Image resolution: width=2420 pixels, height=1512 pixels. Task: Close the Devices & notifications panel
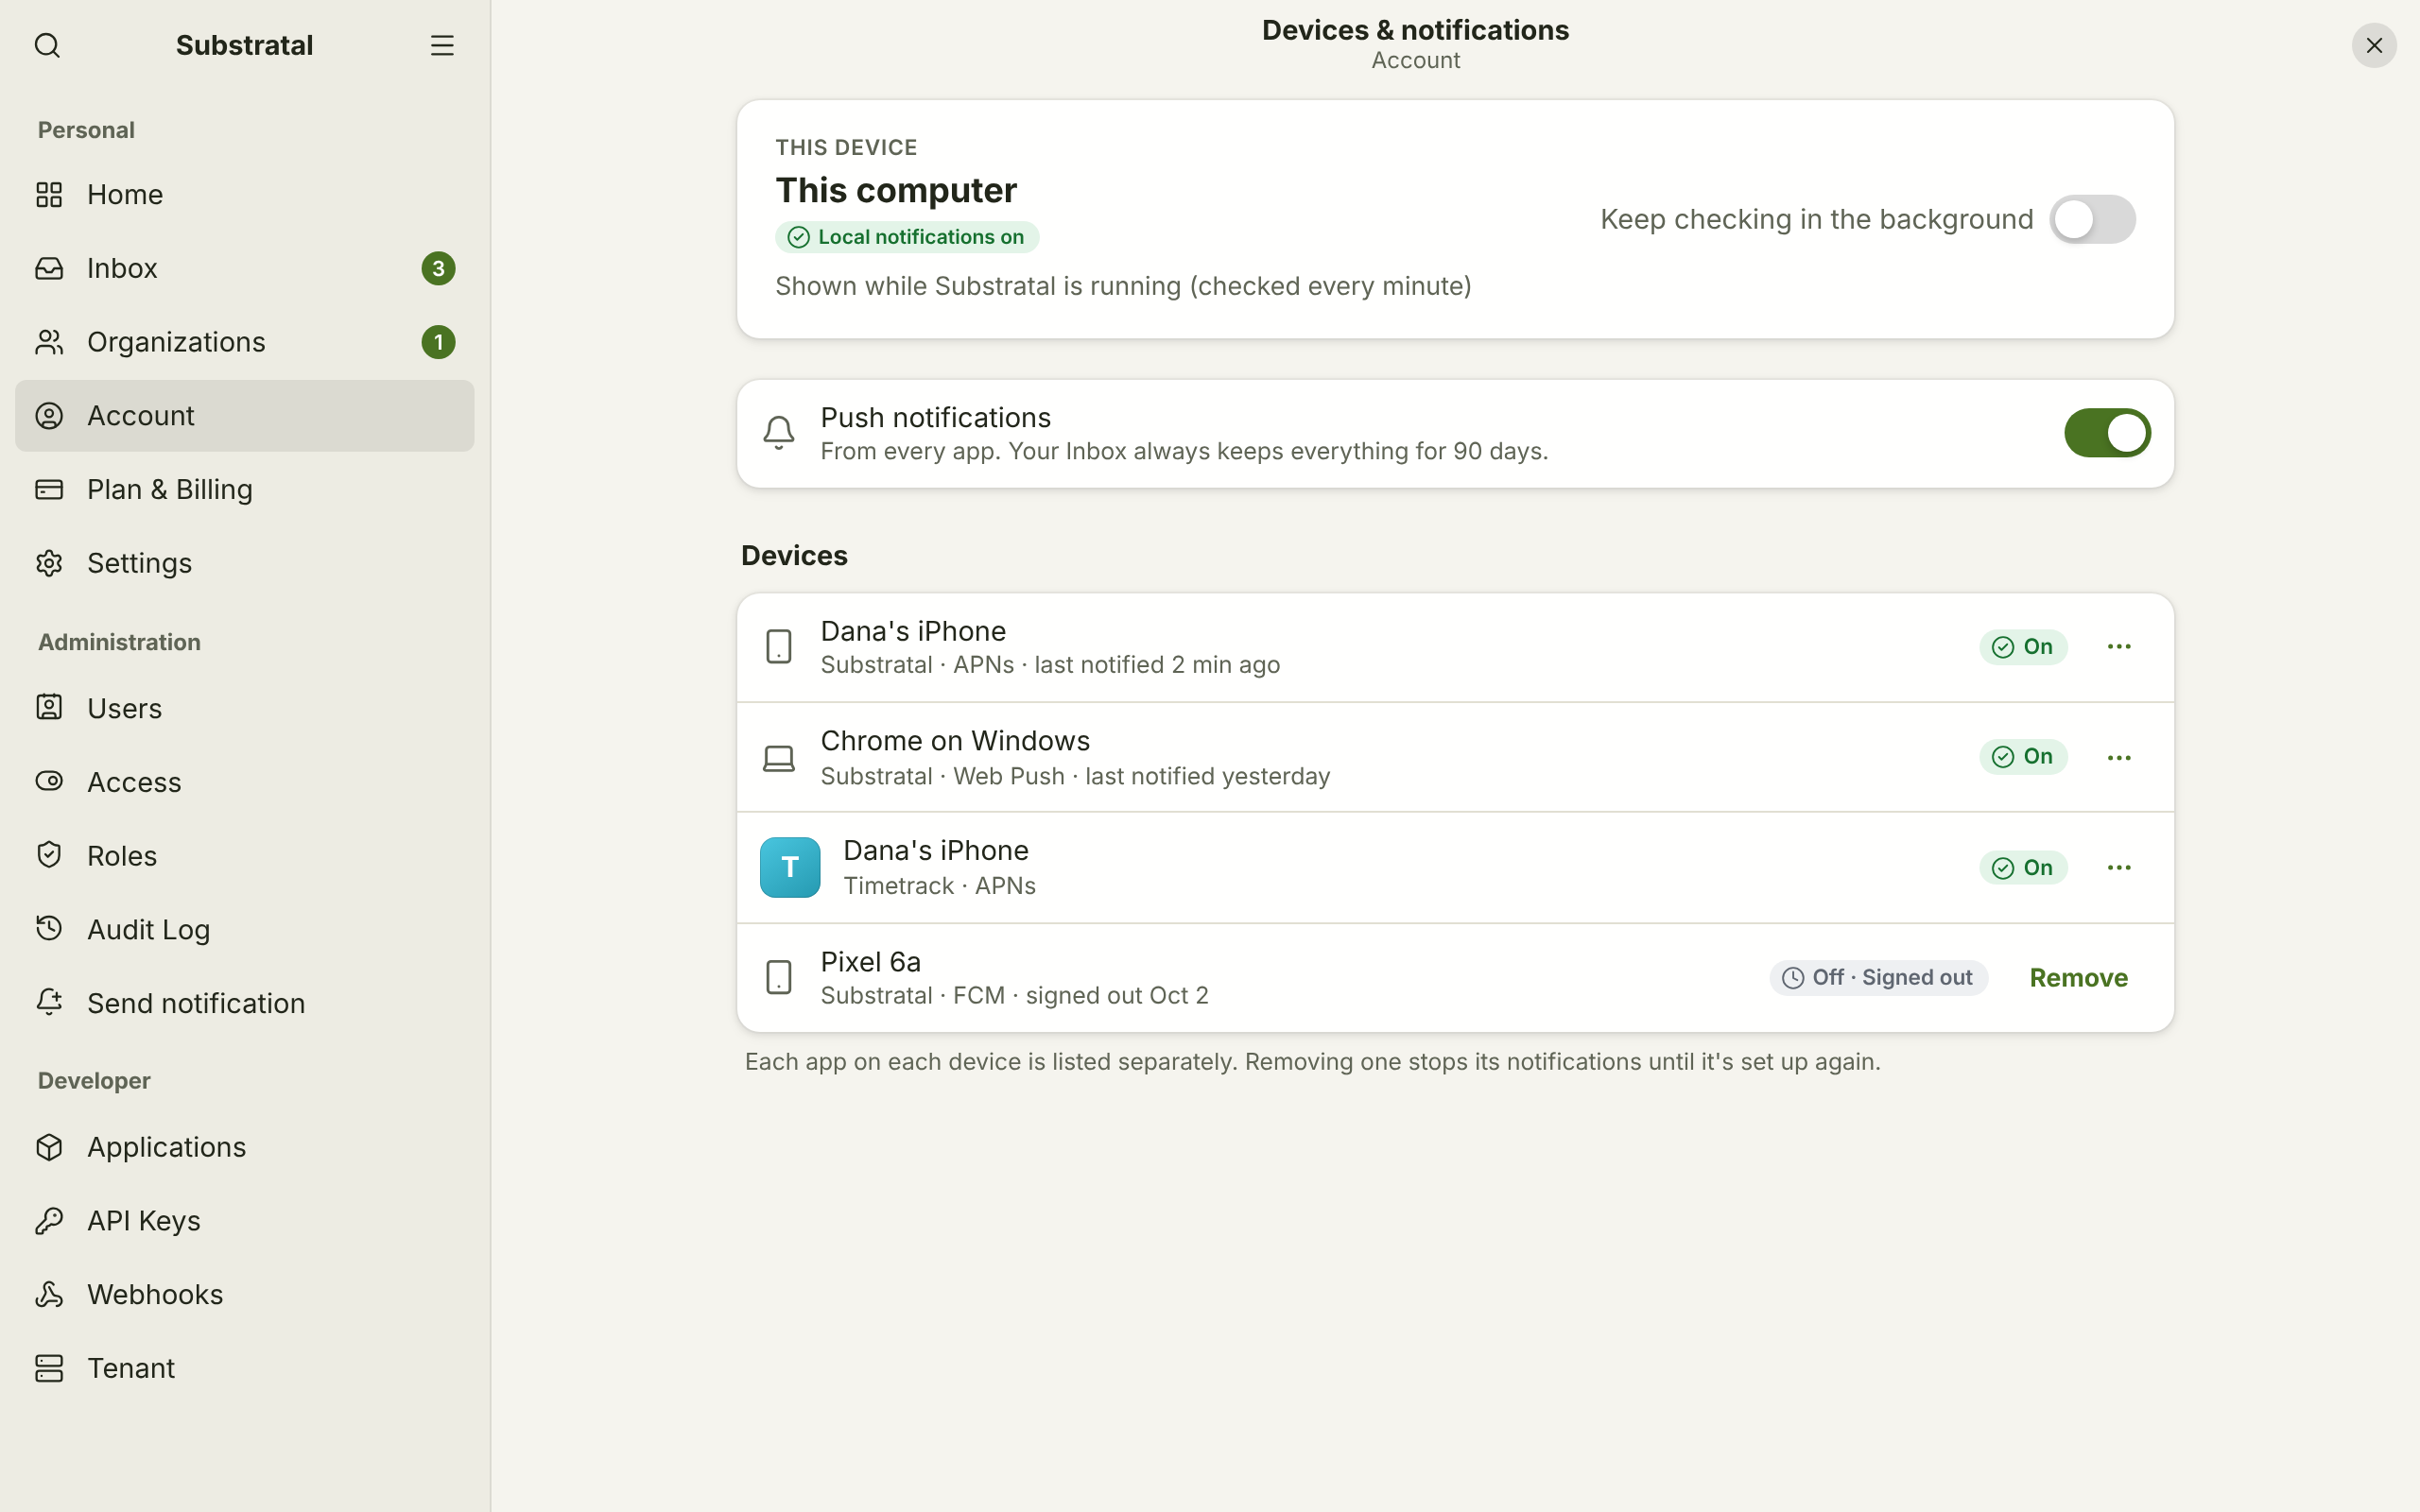tap(2374, 45)
